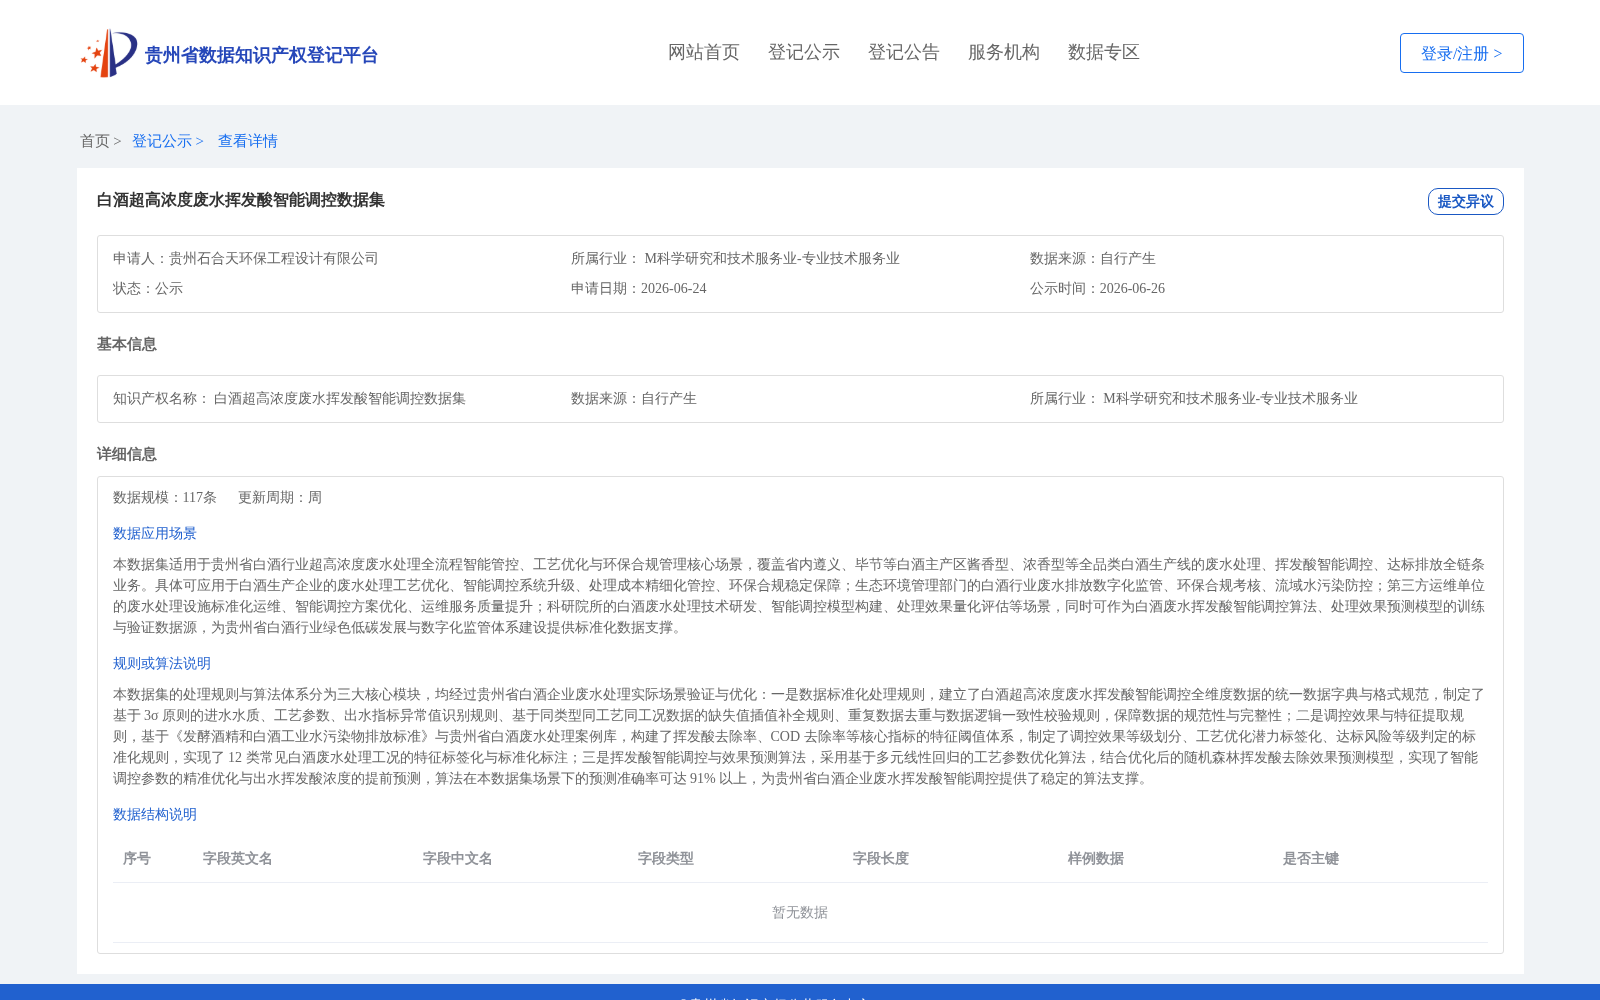Viewport: 1600px width, 1000px height.
Task: Click the 公示时间：2026-06-26 text
Action: [x=1097, y=288]
